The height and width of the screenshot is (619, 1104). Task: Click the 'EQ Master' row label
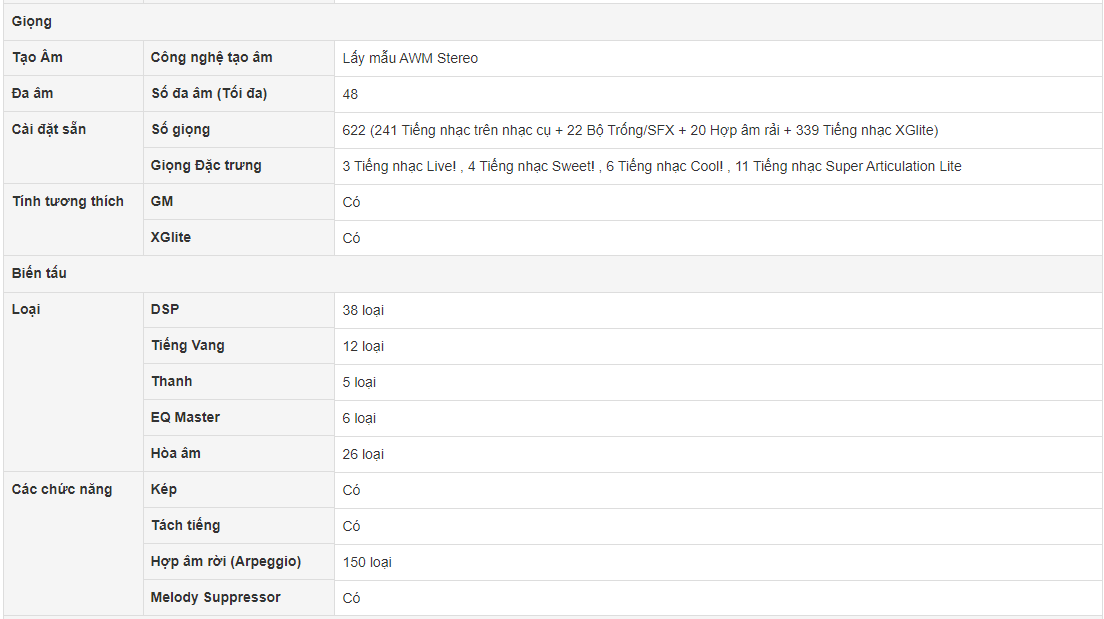click(185, 417)
